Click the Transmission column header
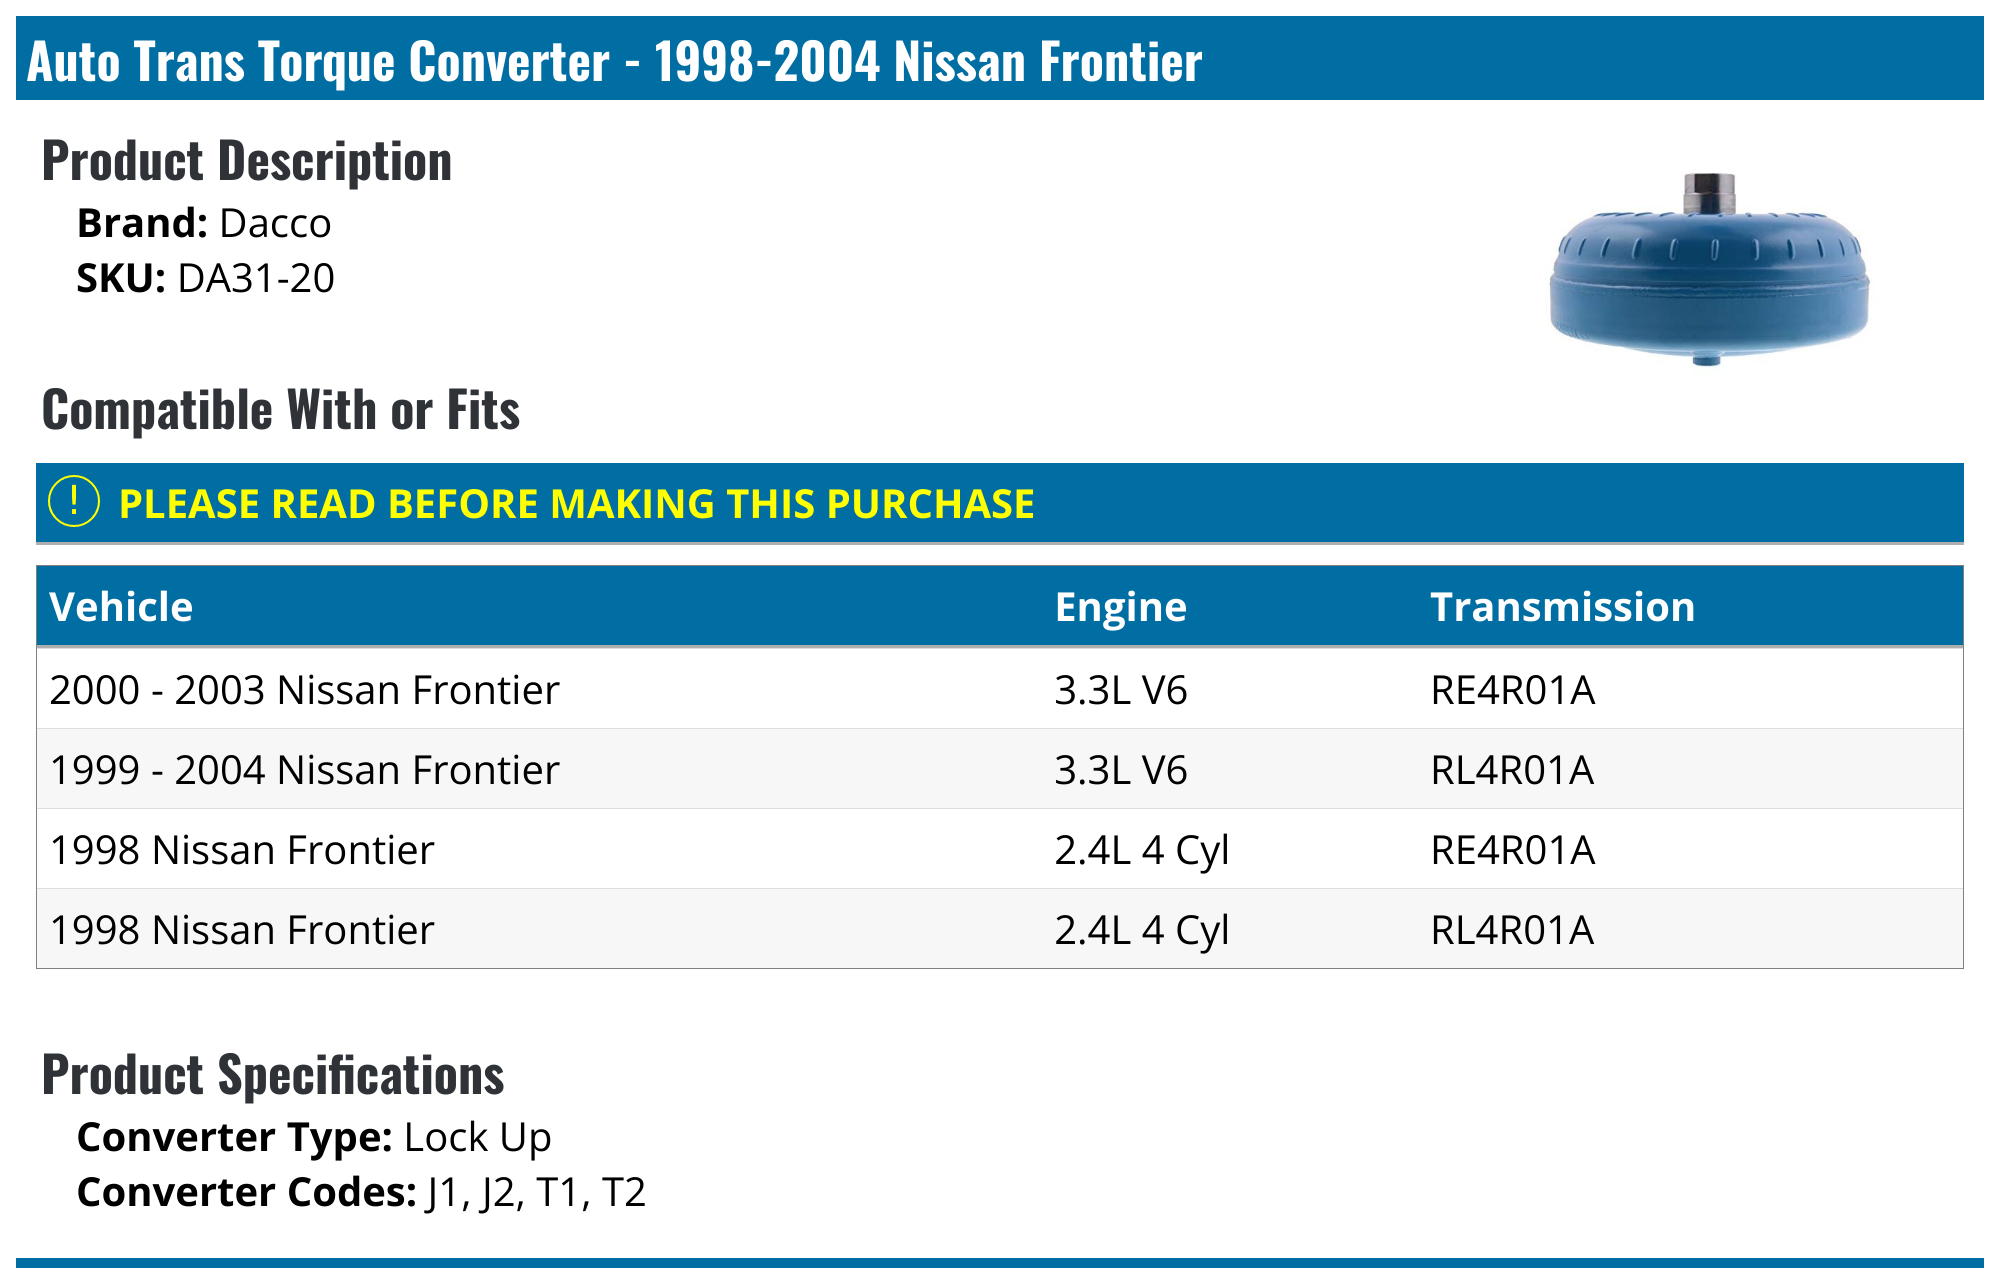The height and width of the screenshot is (1284, 2000). 1562,607
